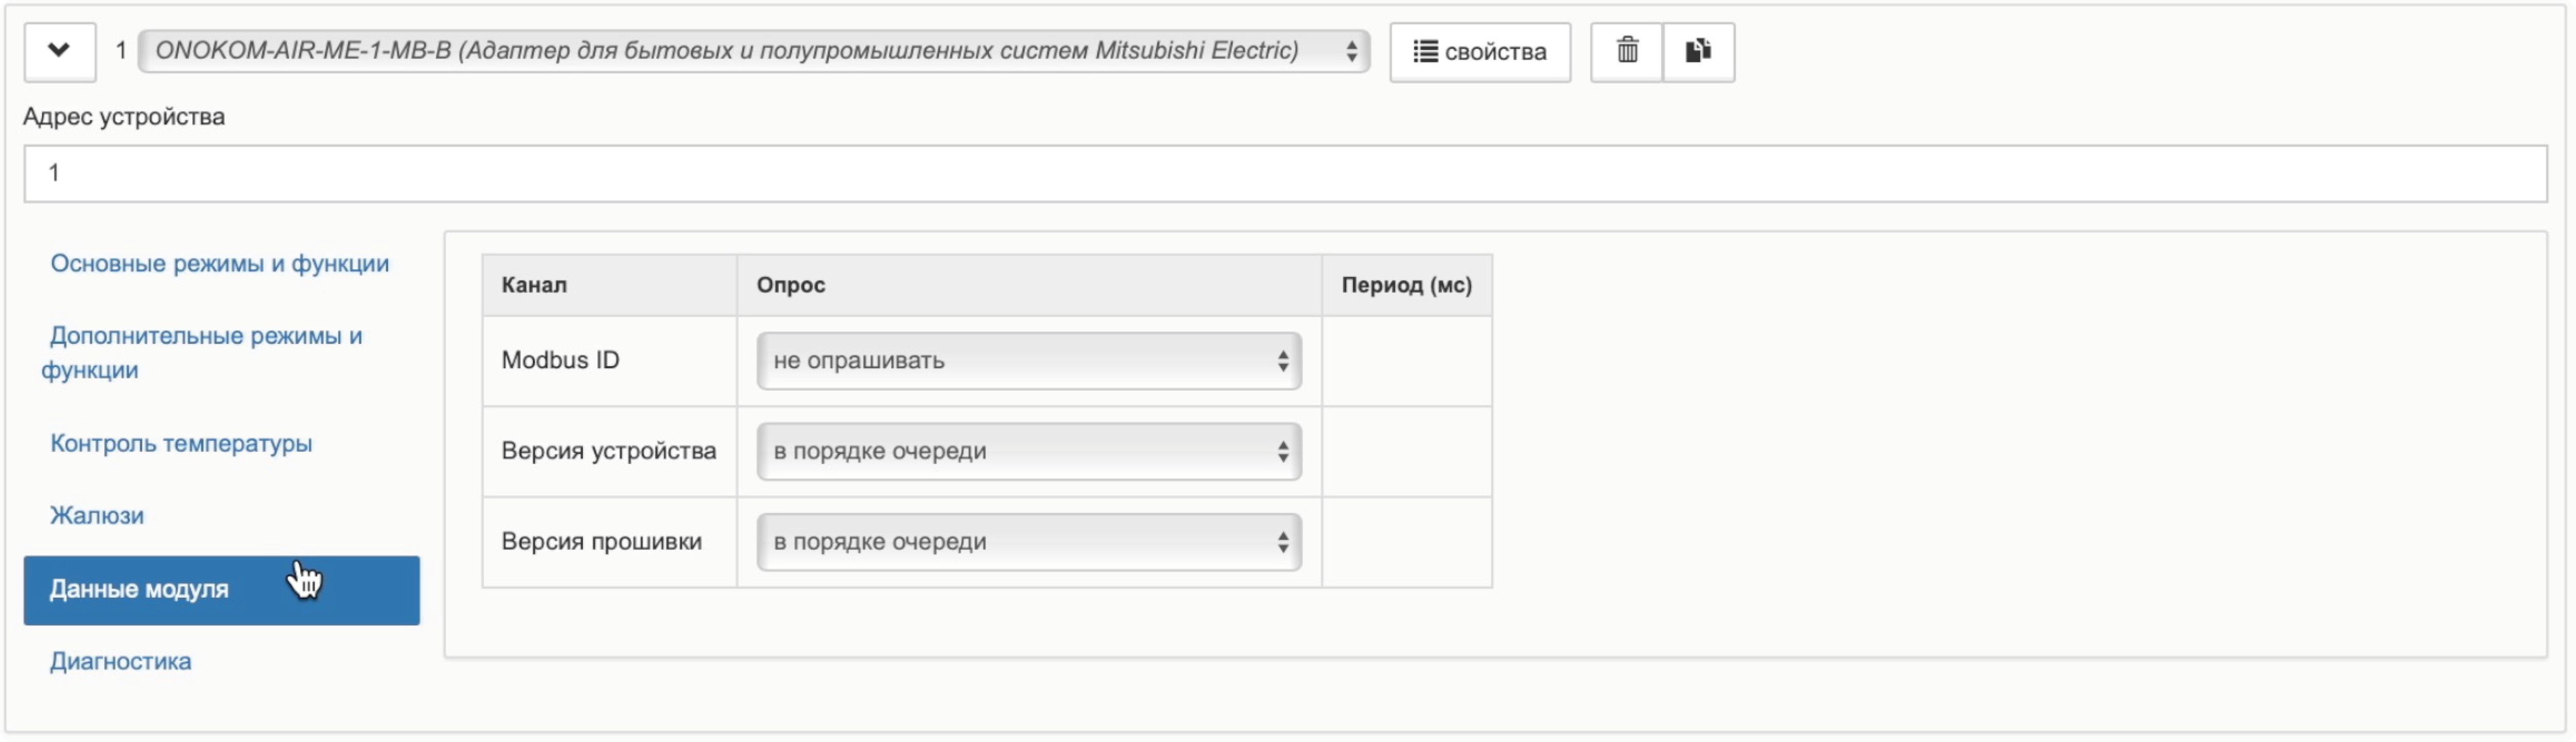Click the "Версия устройства" channel name cell
The width and height of the screenshot is (2576, 742).
click(x=608, y=452)
